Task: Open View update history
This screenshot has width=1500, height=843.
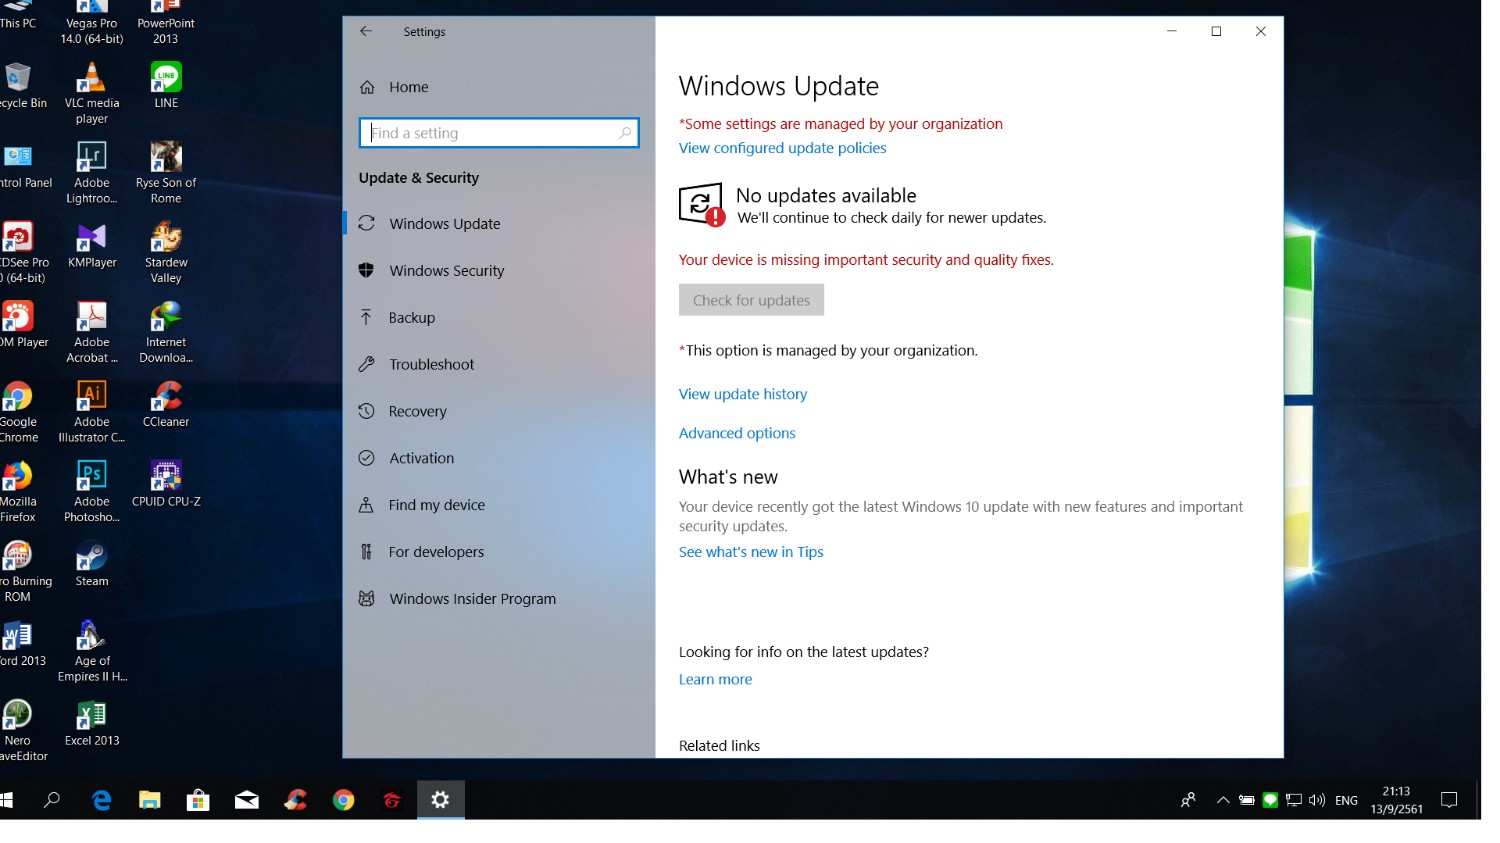Action: pos(743,394)
